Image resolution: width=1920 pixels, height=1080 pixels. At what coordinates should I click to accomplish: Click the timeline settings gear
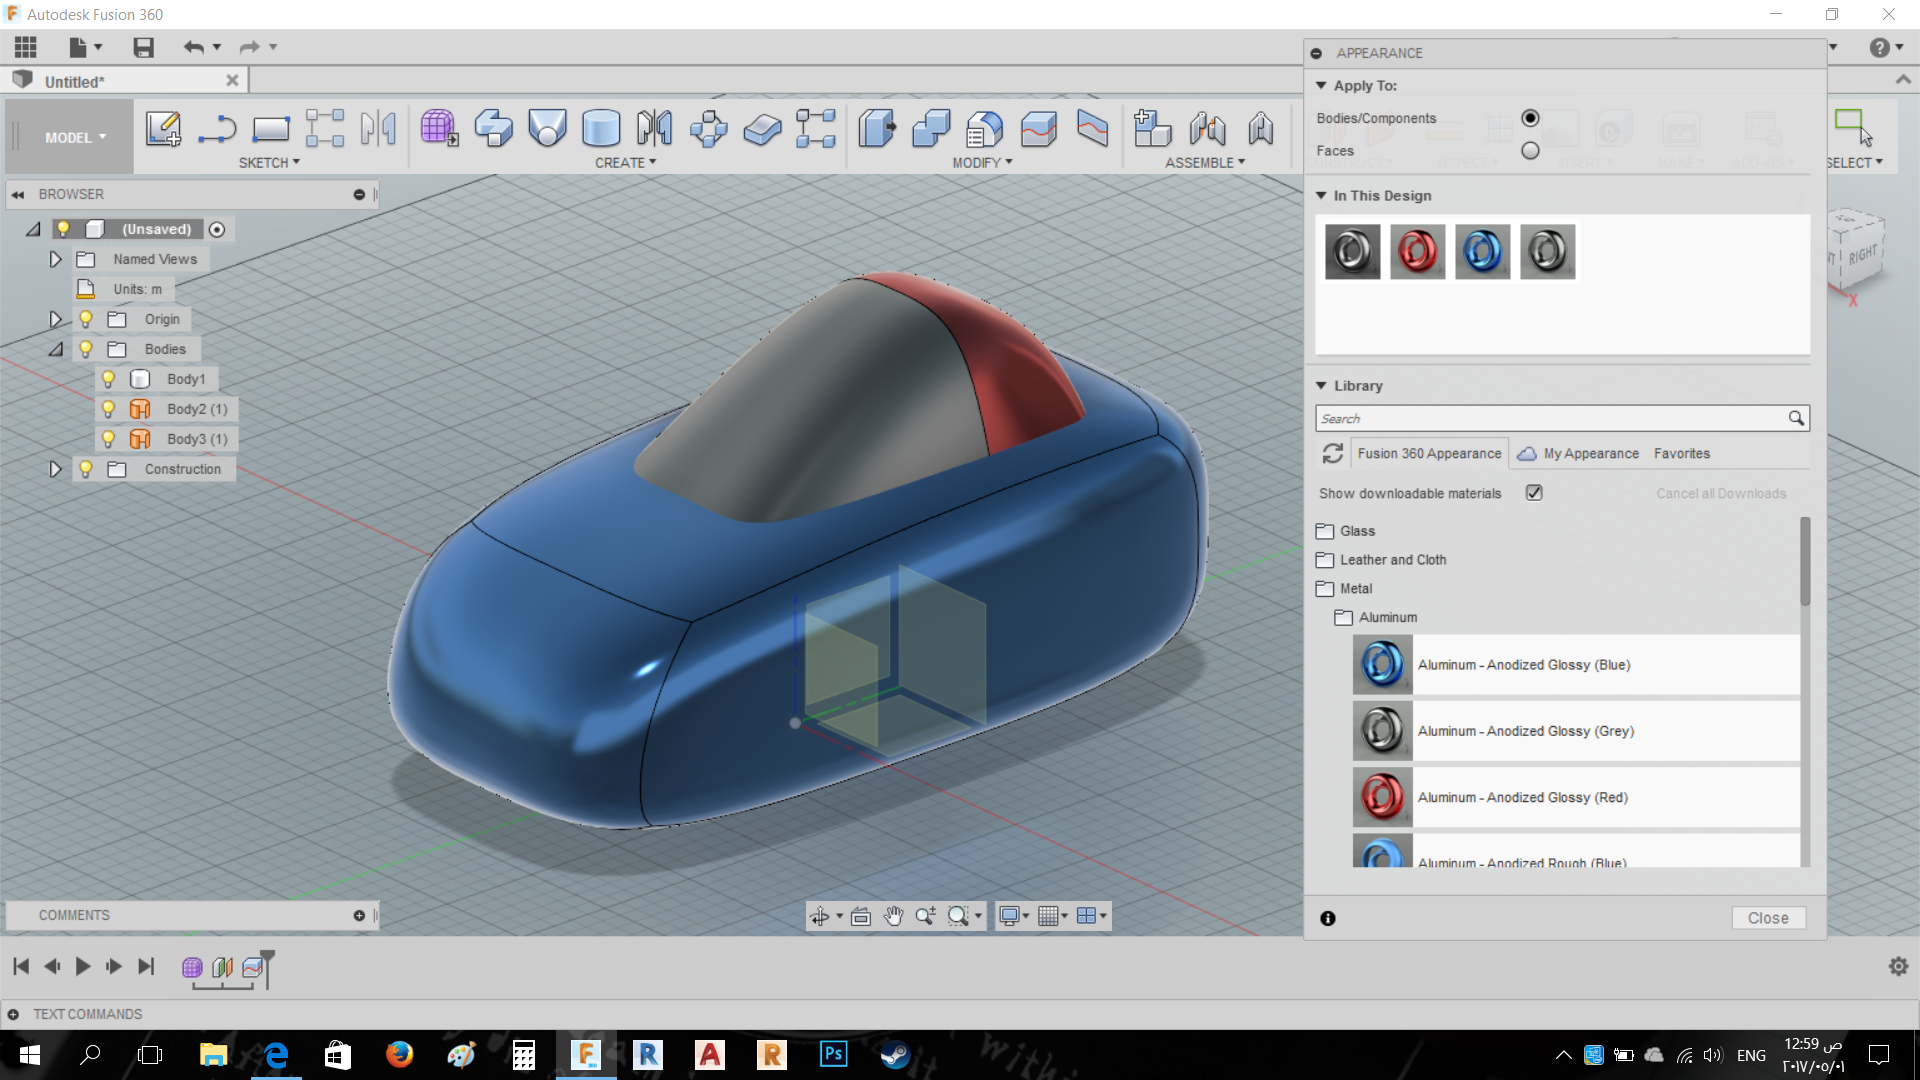(1898, 966)
